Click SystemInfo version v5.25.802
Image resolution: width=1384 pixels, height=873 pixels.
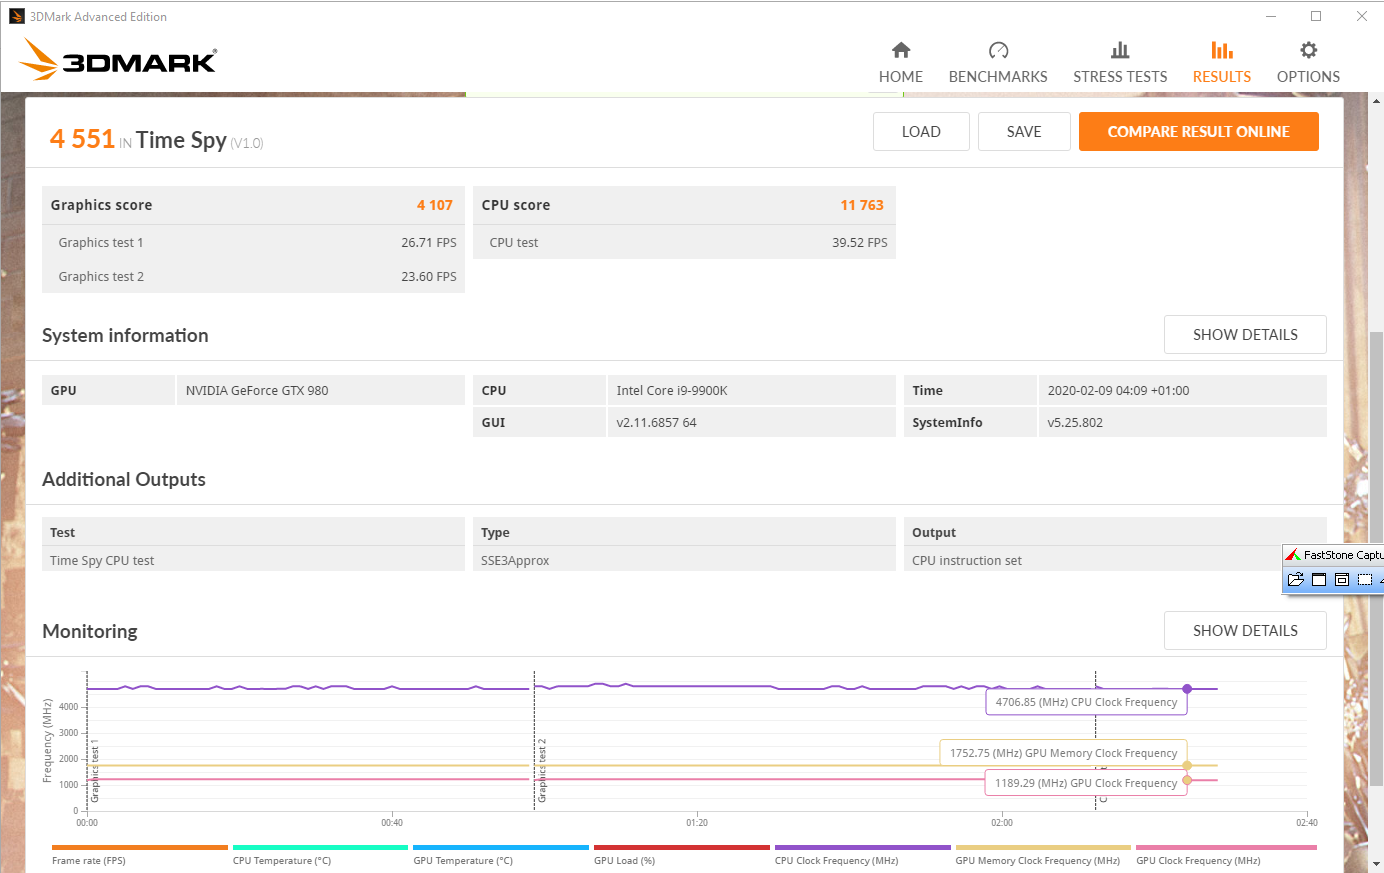(x=1075, y=423)
